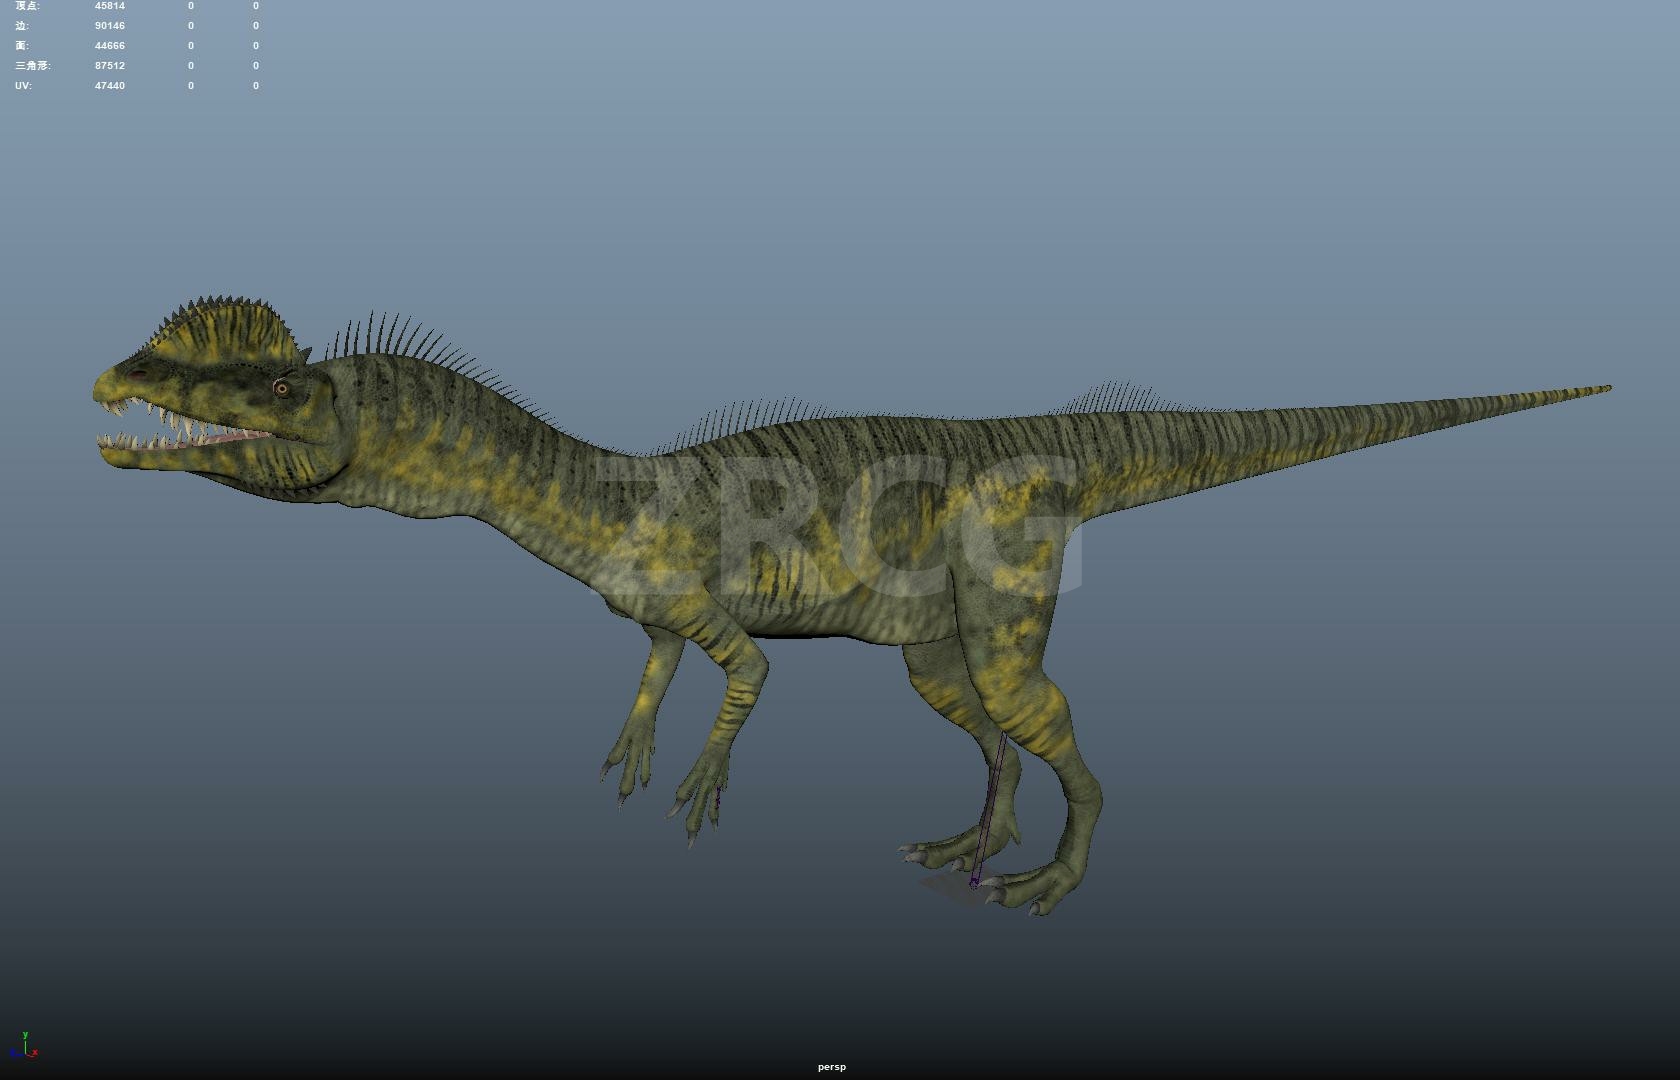Click the vertex count value 45814
Image resolution: width=1680 pixels, height=1080 pixels.
110,6
